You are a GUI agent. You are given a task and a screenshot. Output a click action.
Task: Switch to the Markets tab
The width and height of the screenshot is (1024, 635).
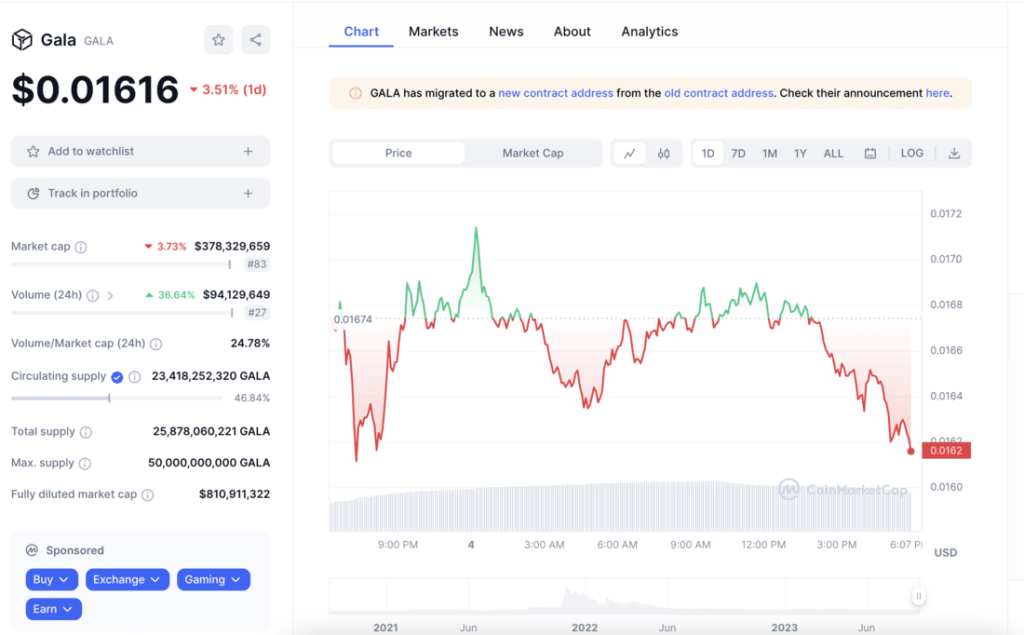coord(433,31)
